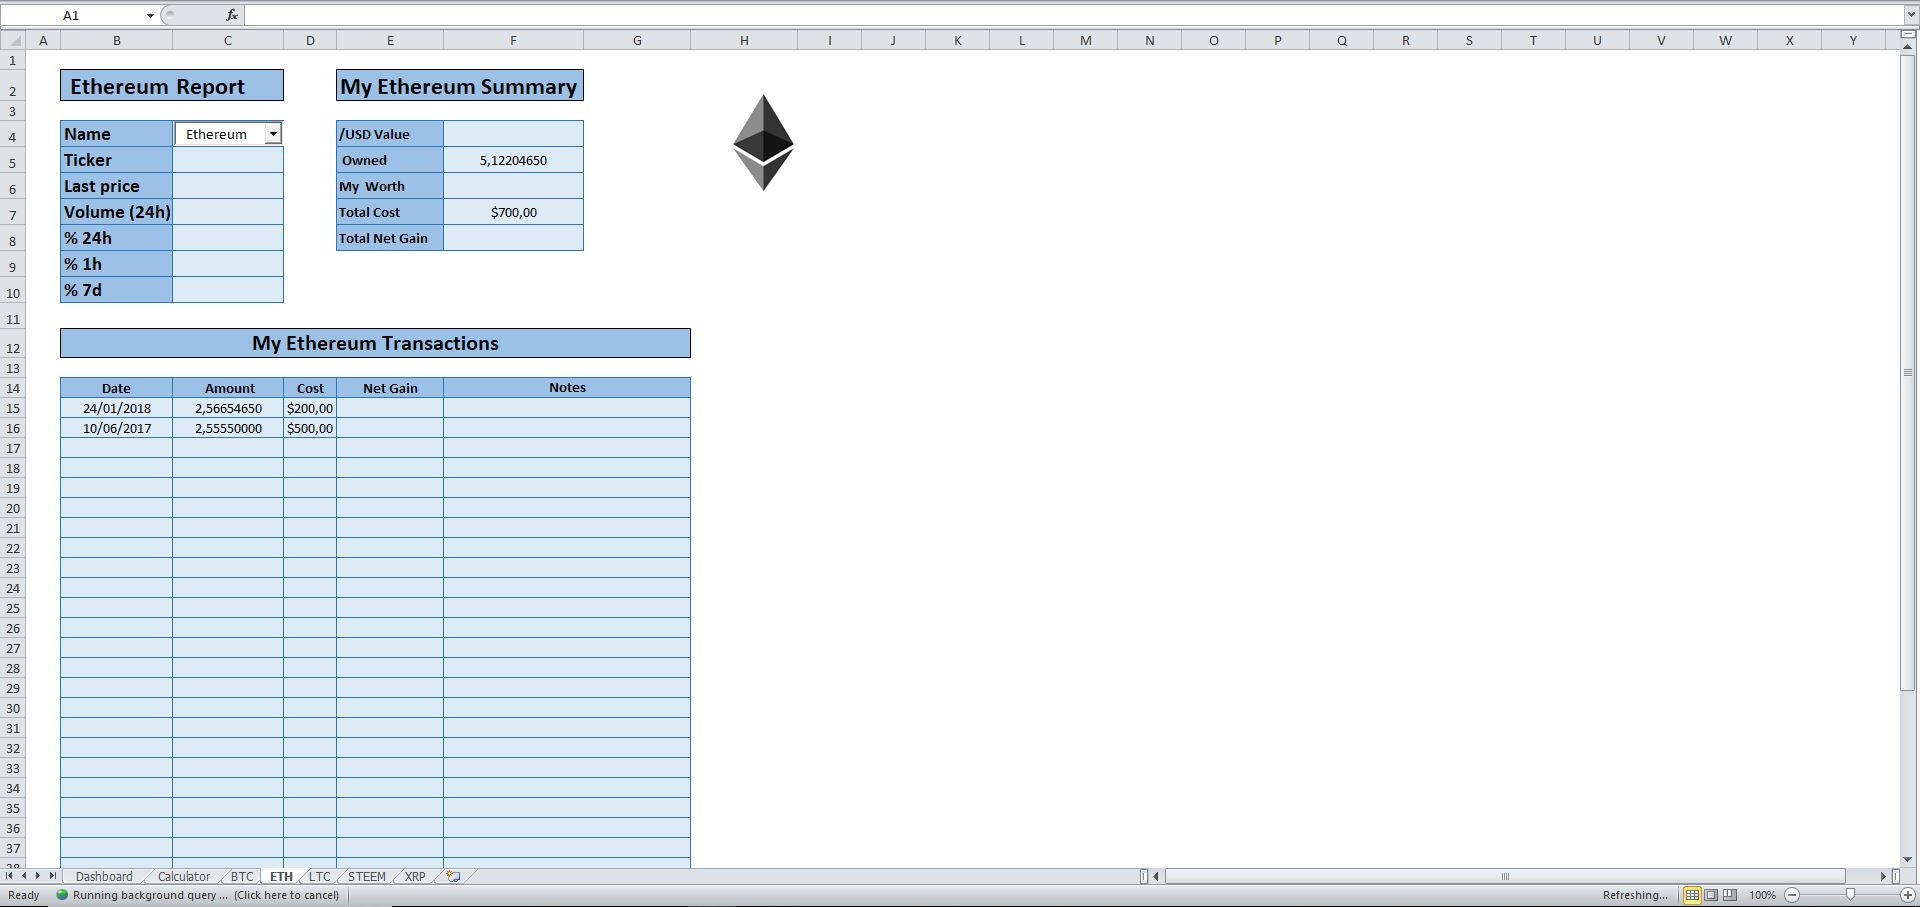Click the zoom in plus button
Viewport: 1920px width, 907px height.
pos(1908,895)
